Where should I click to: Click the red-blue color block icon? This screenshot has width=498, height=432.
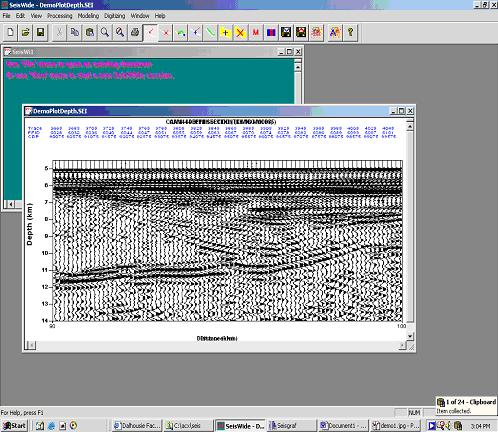271,32
